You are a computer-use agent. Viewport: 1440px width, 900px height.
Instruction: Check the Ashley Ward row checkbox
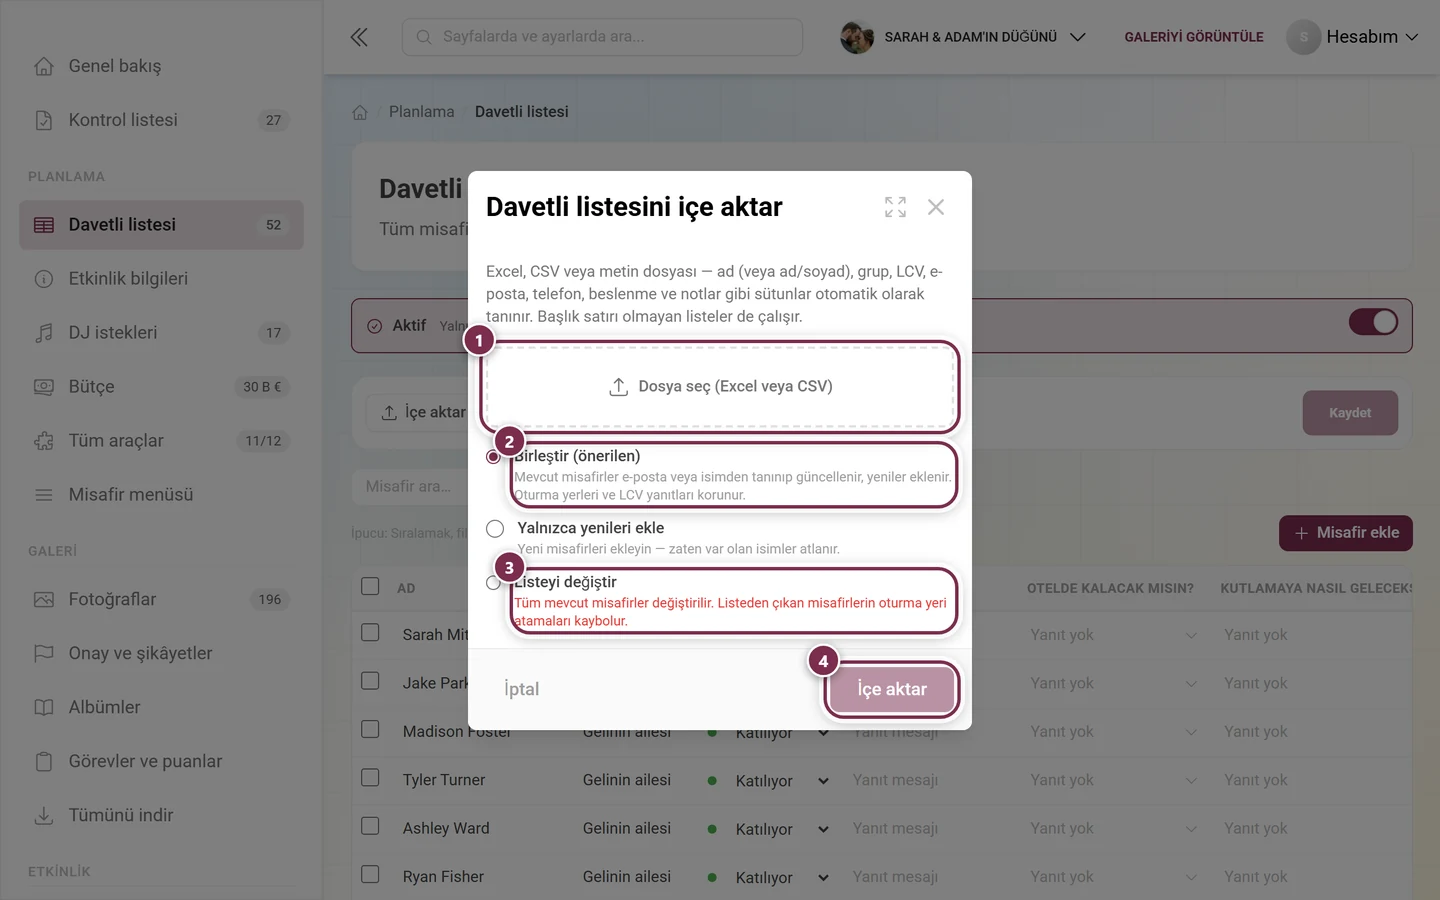pyautogui.click(x=370, y=826)
